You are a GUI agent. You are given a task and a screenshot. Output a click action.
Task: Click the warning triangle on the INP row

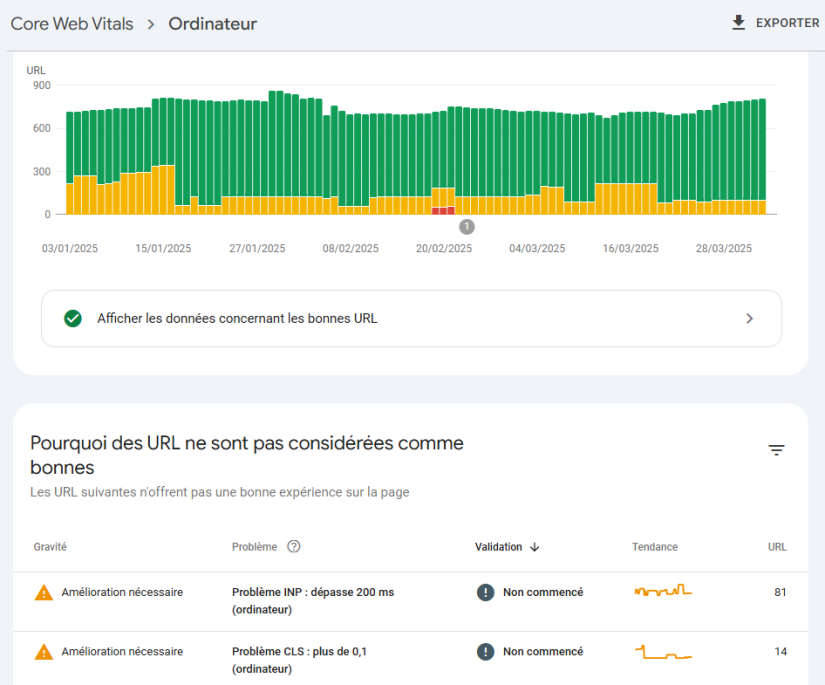pos(43,592)
